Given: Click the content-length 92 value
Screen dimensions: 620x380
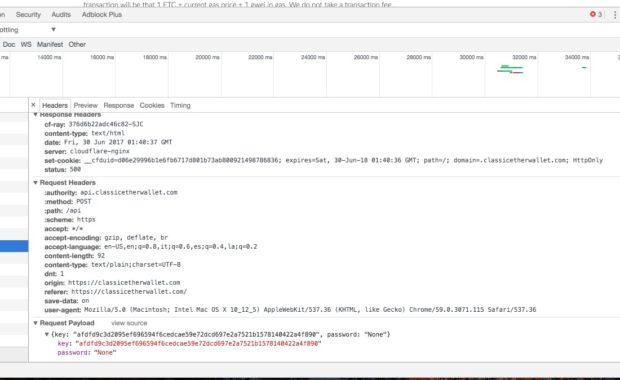Looking at the screenshot, I should [x=101, y=255].
